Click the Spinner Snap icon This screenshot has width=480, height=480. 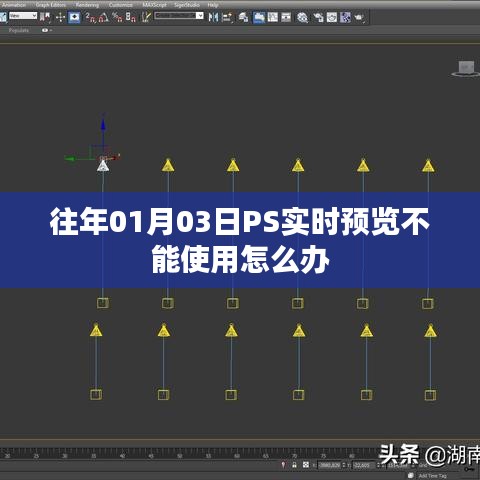click(130, 17)
